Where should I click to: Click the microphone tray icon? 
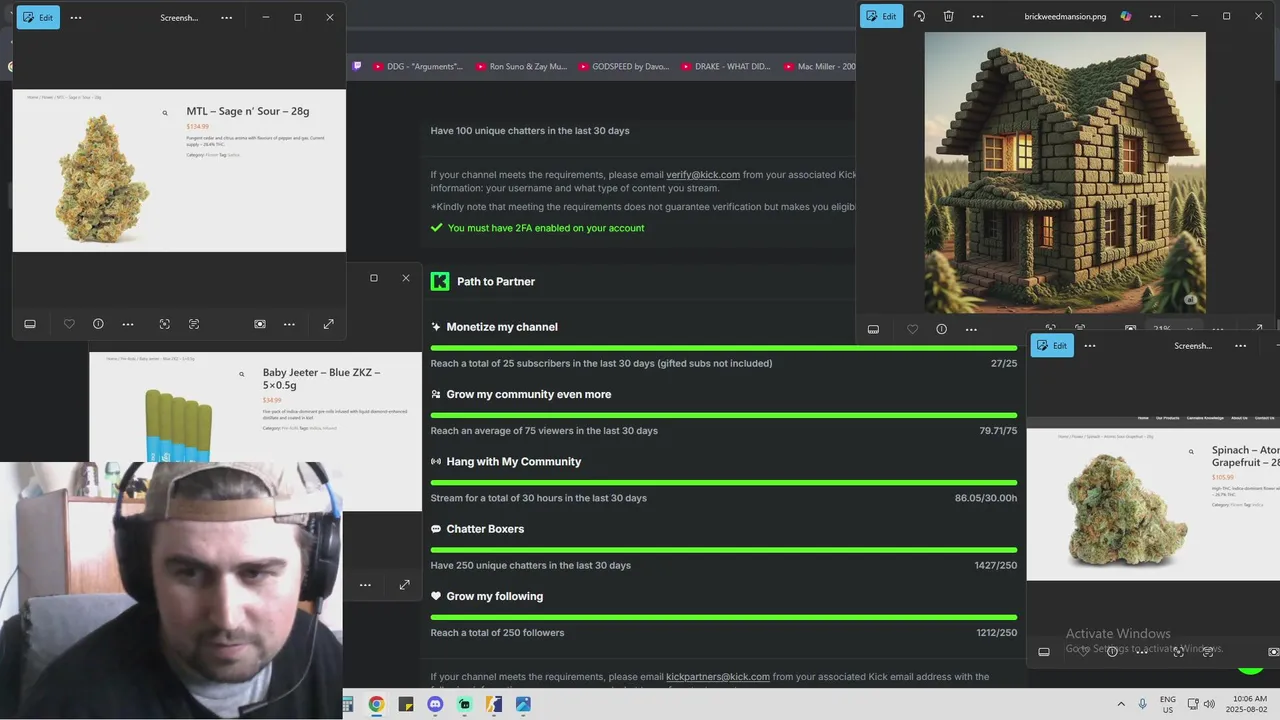pyautogui.click(x=1142, y=704)
